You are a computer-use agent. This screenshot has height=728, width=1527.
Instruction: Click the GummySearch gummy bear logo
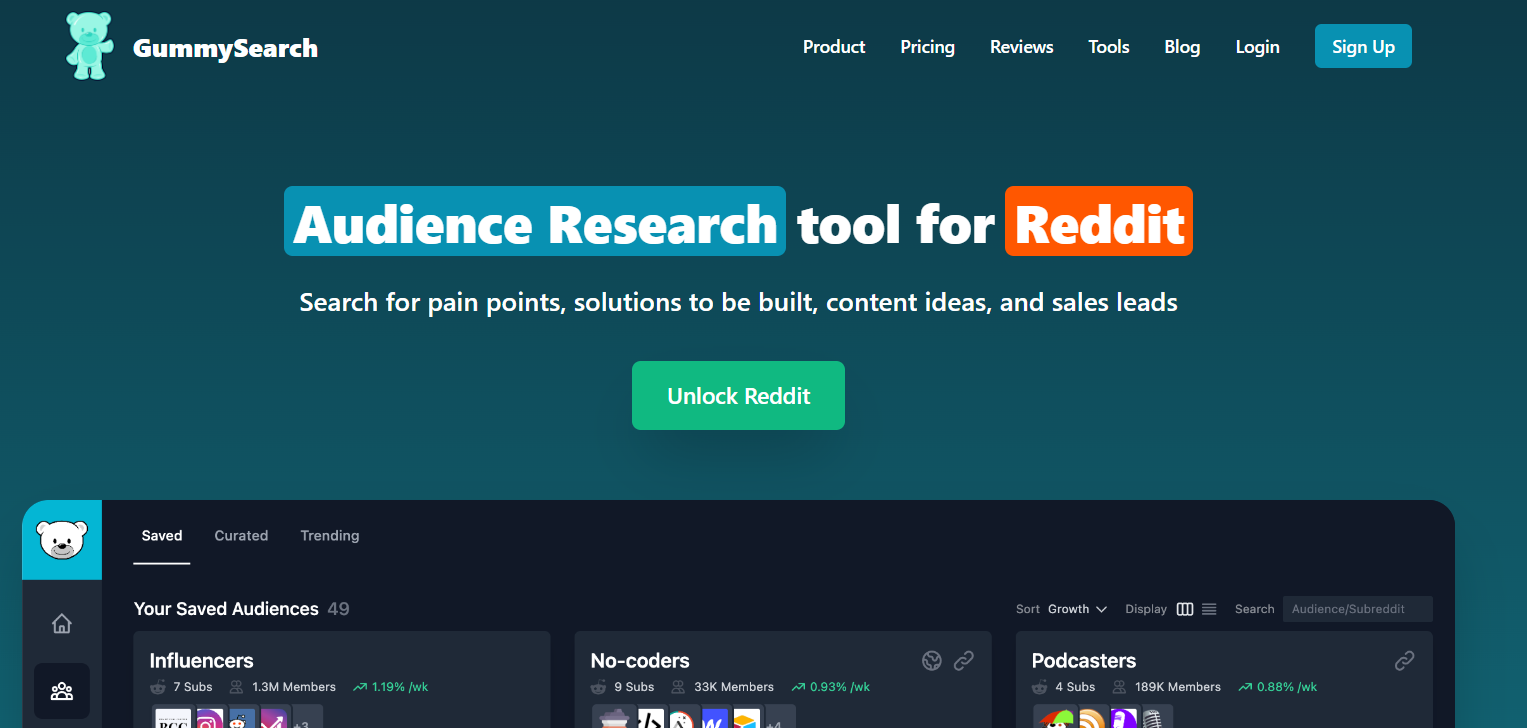[90, 46]
